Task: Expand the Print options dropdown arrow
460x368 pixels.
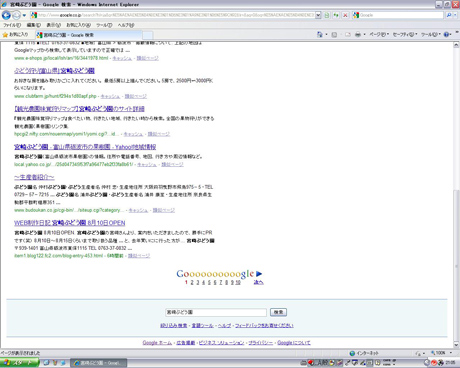Action: point(364,35)
